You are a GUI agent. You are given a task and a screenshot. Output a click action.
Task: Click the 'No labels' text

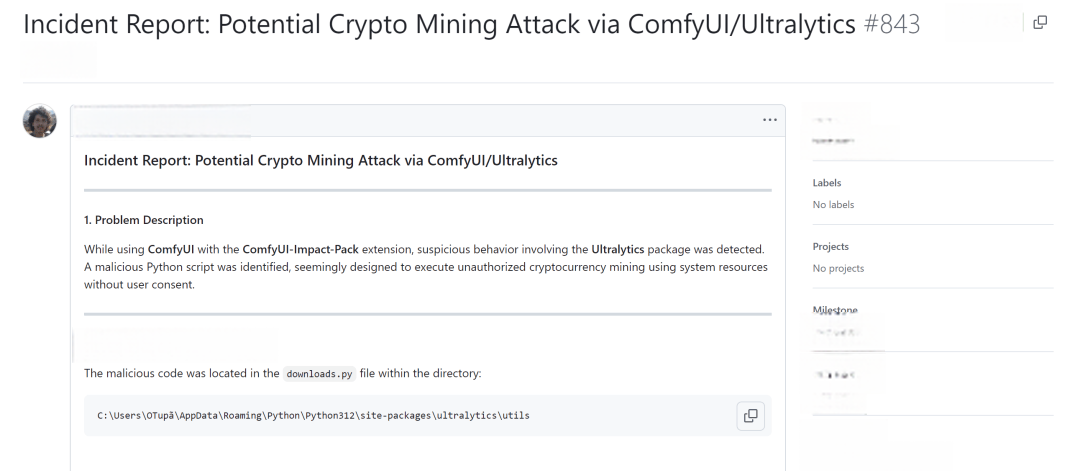833,205
